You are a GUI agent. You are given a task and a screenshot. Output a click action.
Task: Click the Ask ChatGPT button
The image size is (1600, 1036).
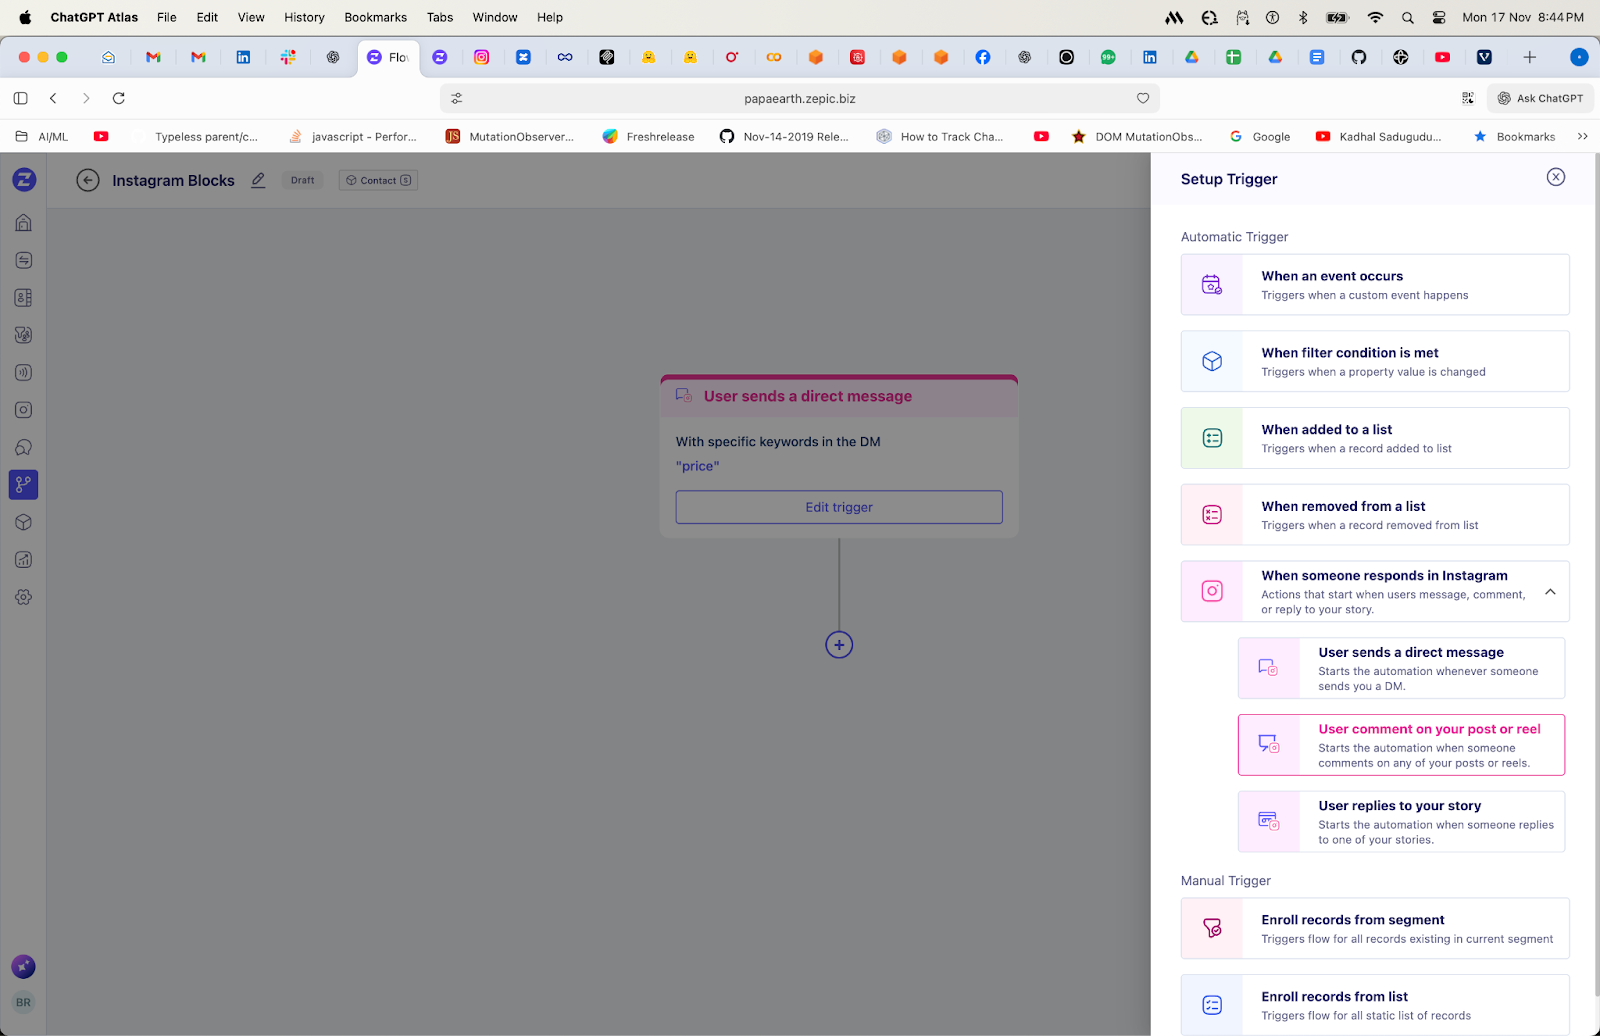pyautogui.click(x=1540, y=98)
